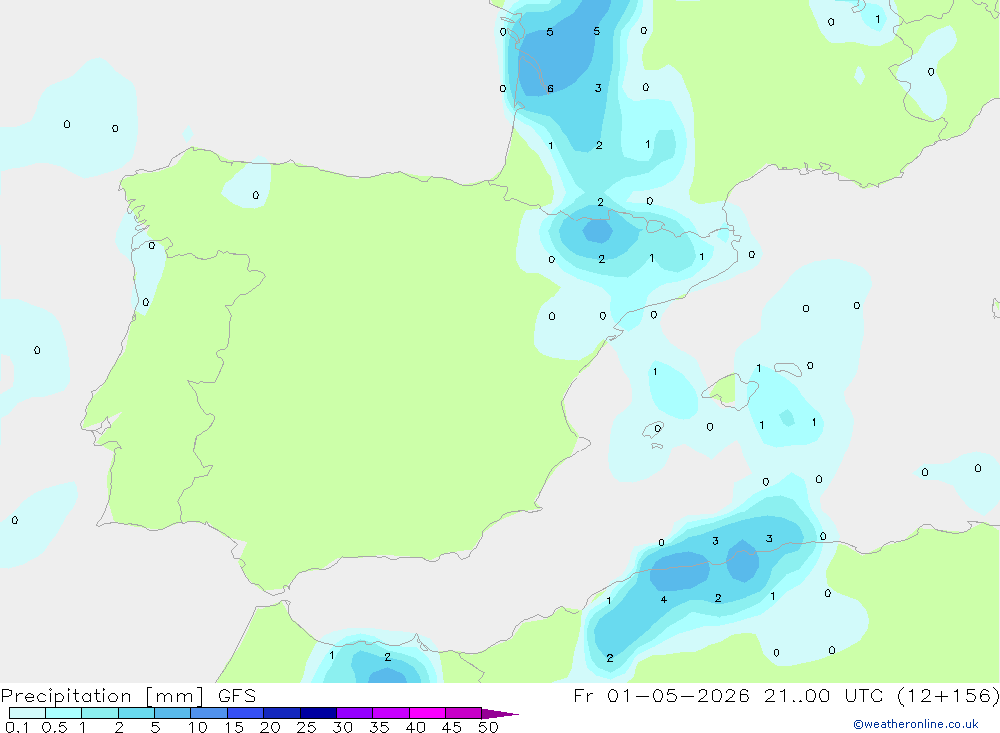Pick the 2–5 mm legend color swatch

(136, 713)
